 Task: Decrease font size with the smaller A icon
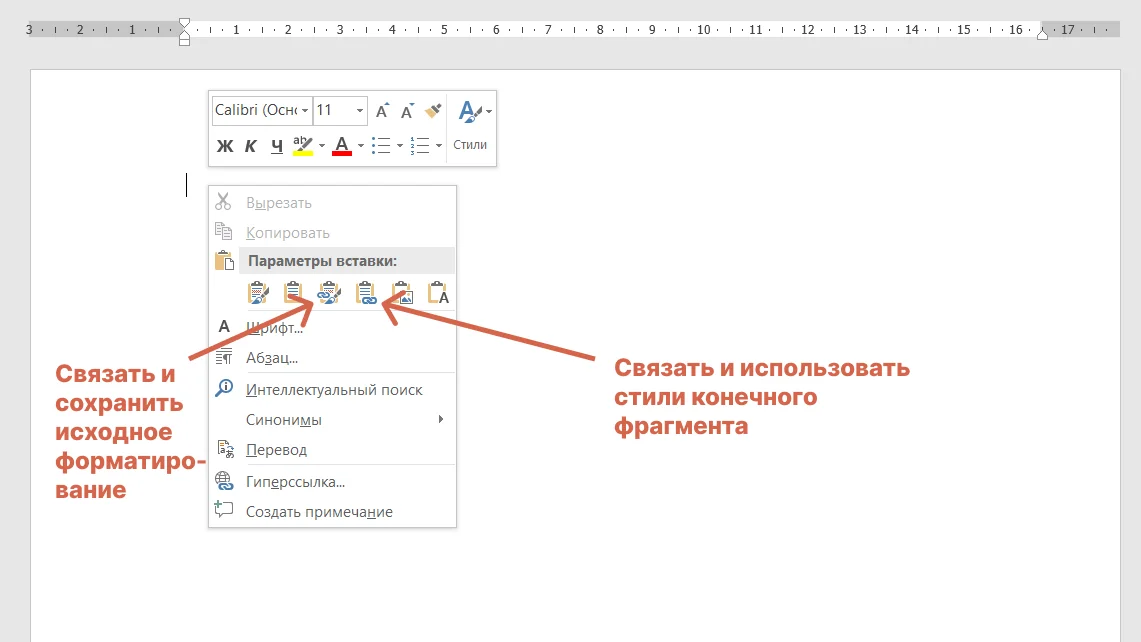(407, 111)
